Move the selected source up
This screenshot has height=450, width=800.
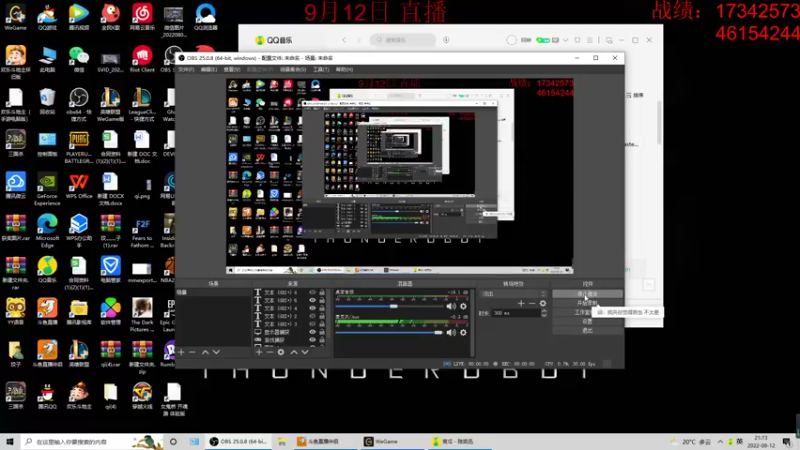(x=294, y=352)
